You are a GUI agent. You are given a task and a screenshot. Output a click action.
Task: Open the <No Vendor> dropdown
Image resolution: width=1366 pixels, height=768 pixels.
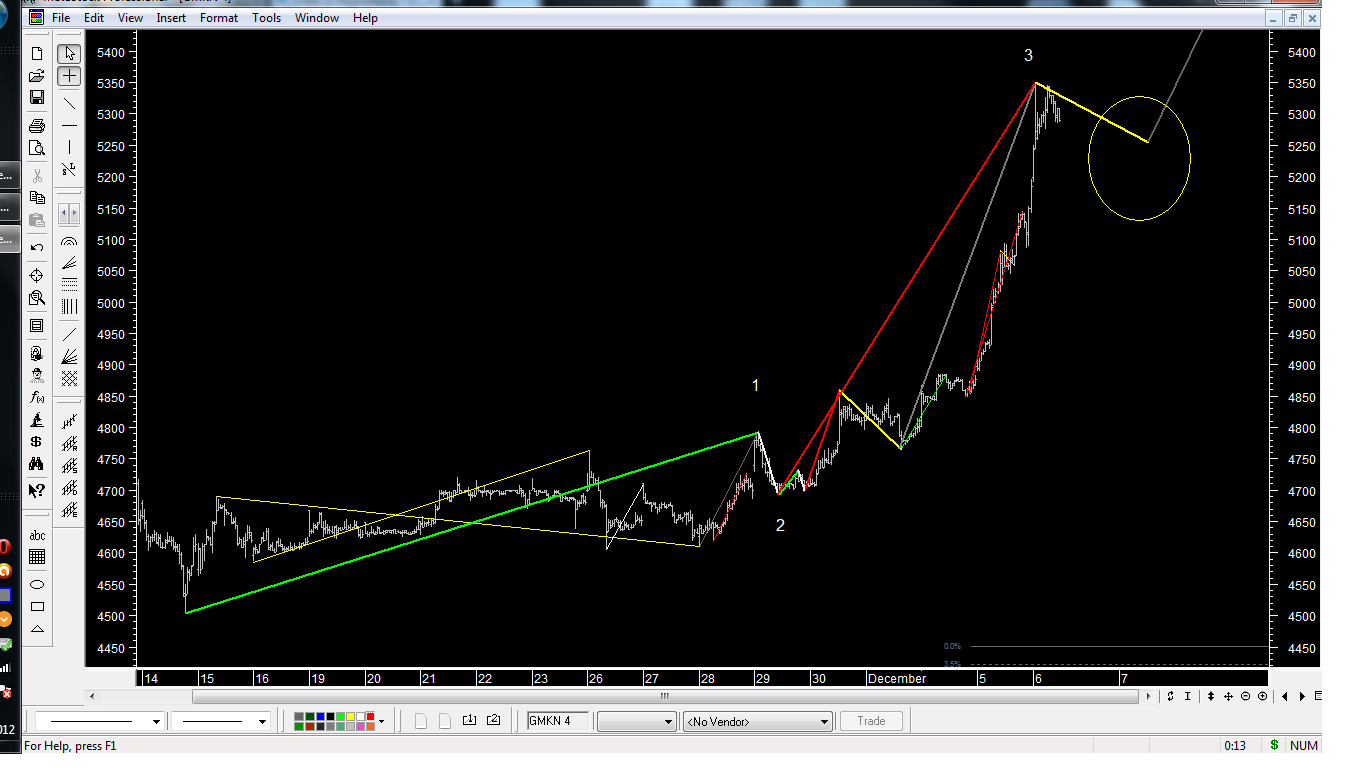pos(757,721)
